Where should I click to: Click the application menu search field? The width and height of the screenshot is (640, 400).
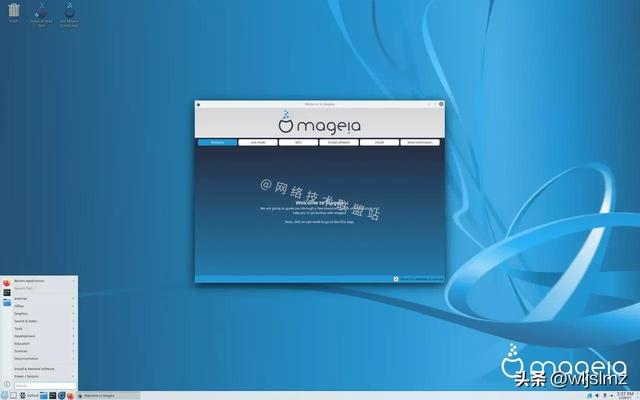tap(45, 385)
